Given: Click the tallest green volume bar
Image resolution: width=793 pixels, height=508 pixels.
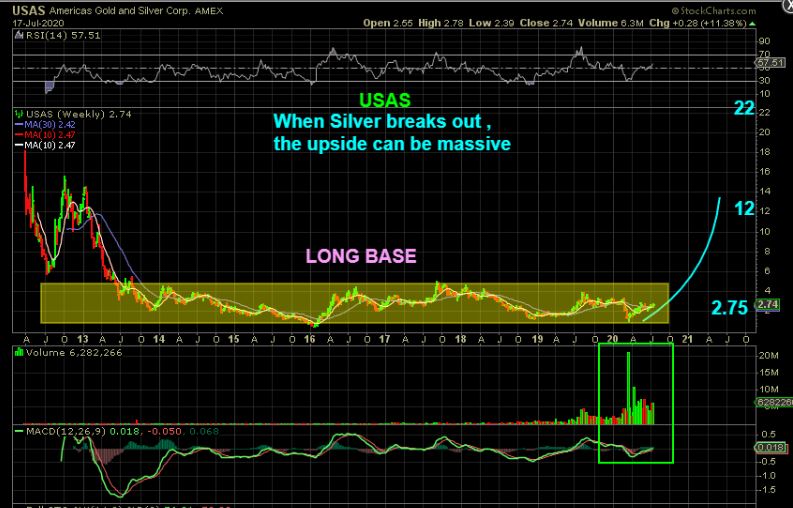Looking at the screenshot, I should pos(629,388).
